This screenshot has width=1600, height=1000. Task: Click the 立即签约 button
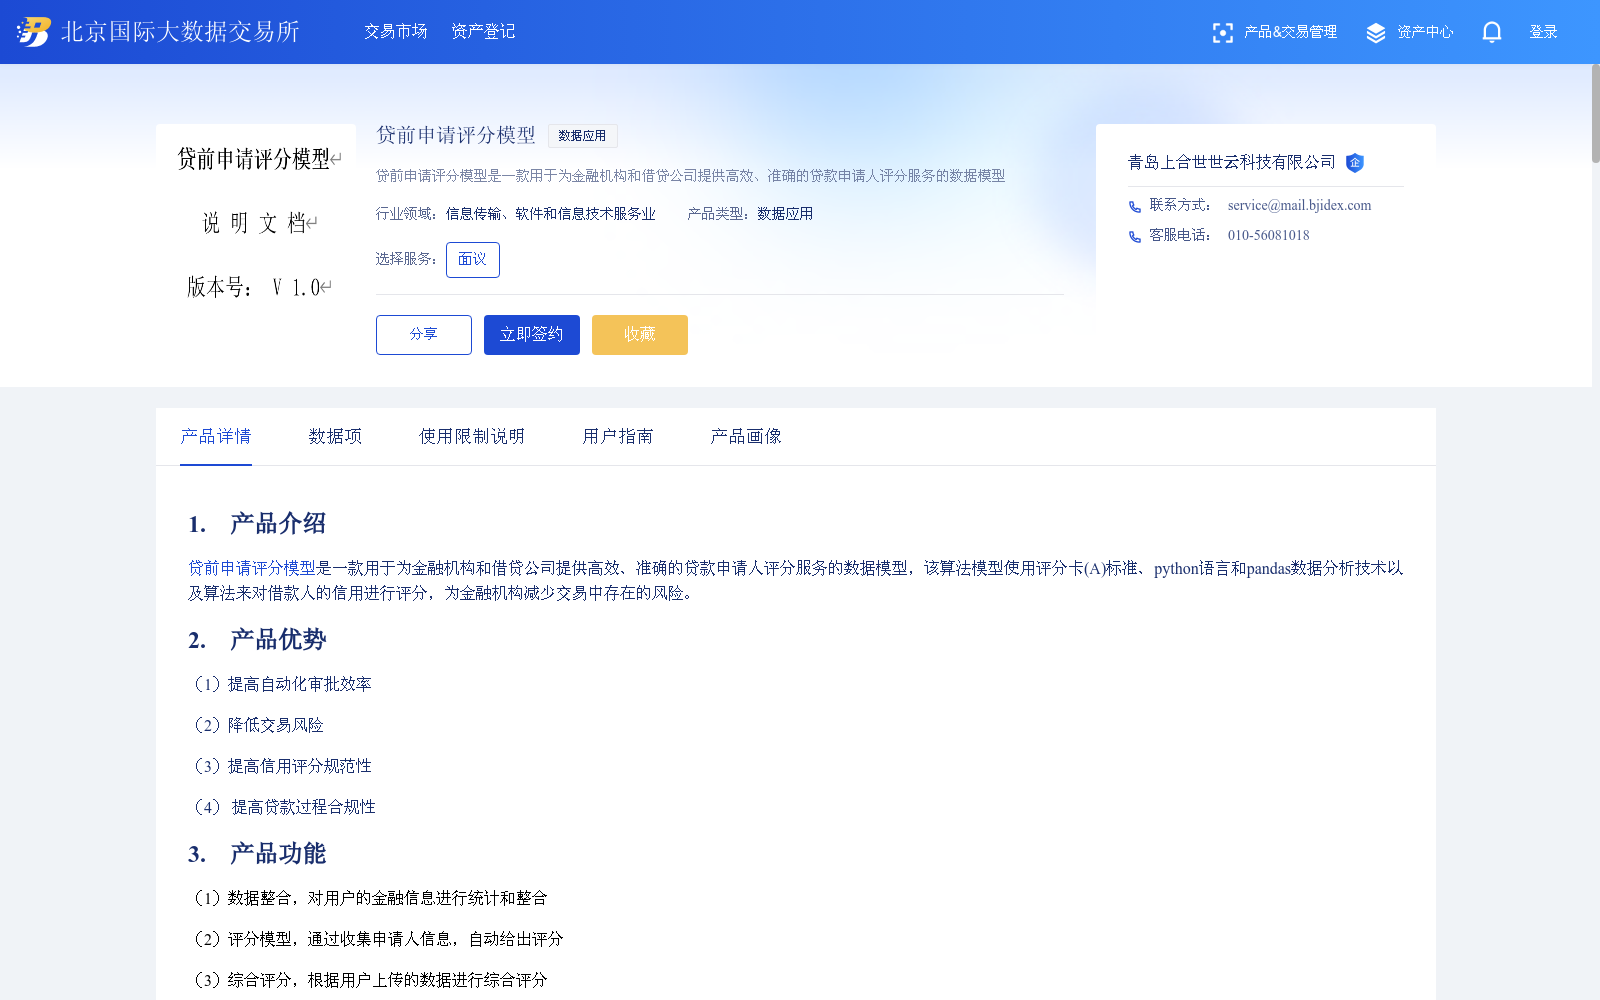coord(531,335)
